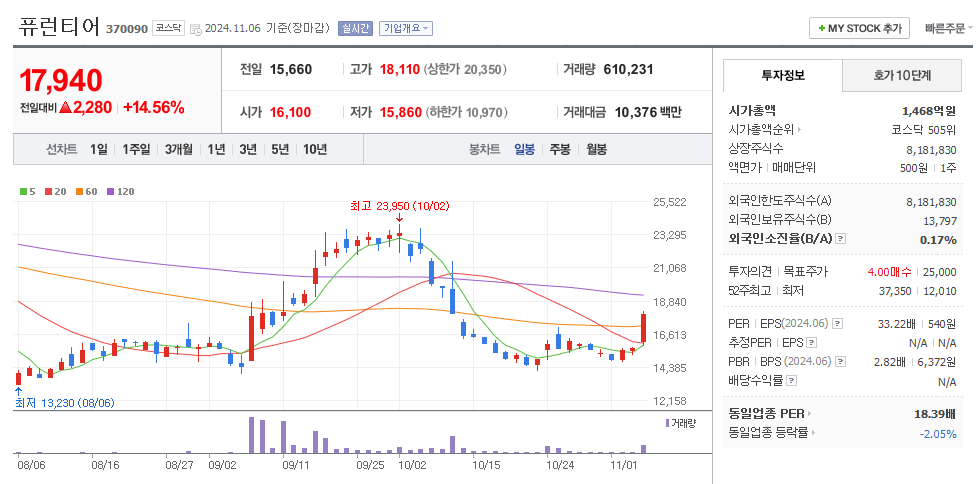Open the help icon beside 배당수익률

click(791, 380)
